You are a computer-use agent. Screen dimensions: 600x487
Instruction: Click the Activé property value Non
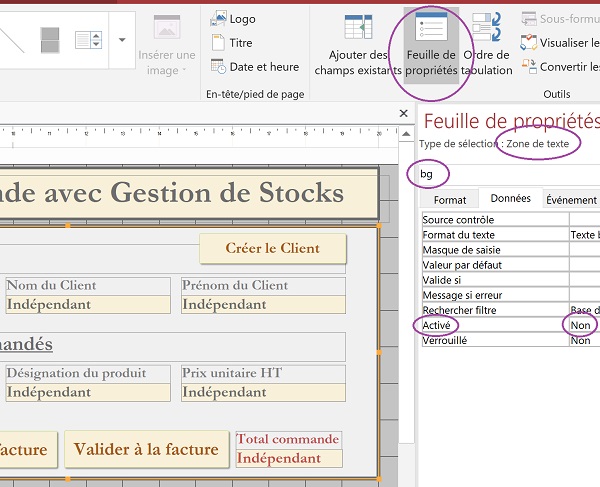point(582,325)
